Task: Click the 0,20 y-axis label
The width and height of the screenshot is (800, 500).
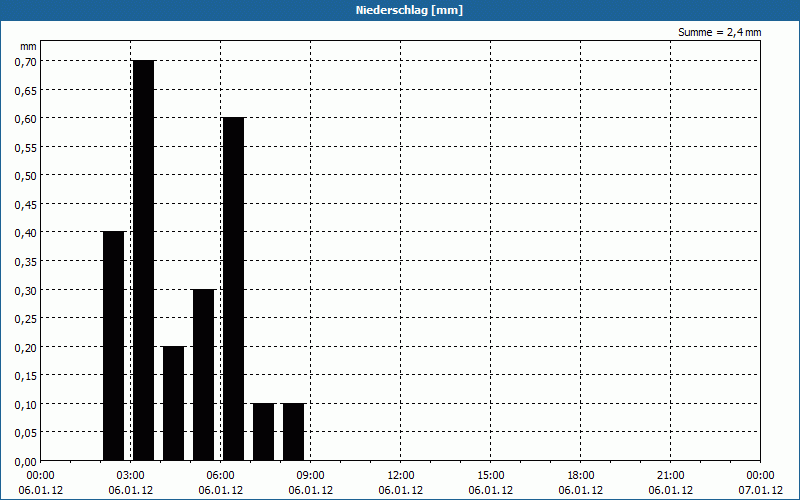Action: click(x=26, y=347)
